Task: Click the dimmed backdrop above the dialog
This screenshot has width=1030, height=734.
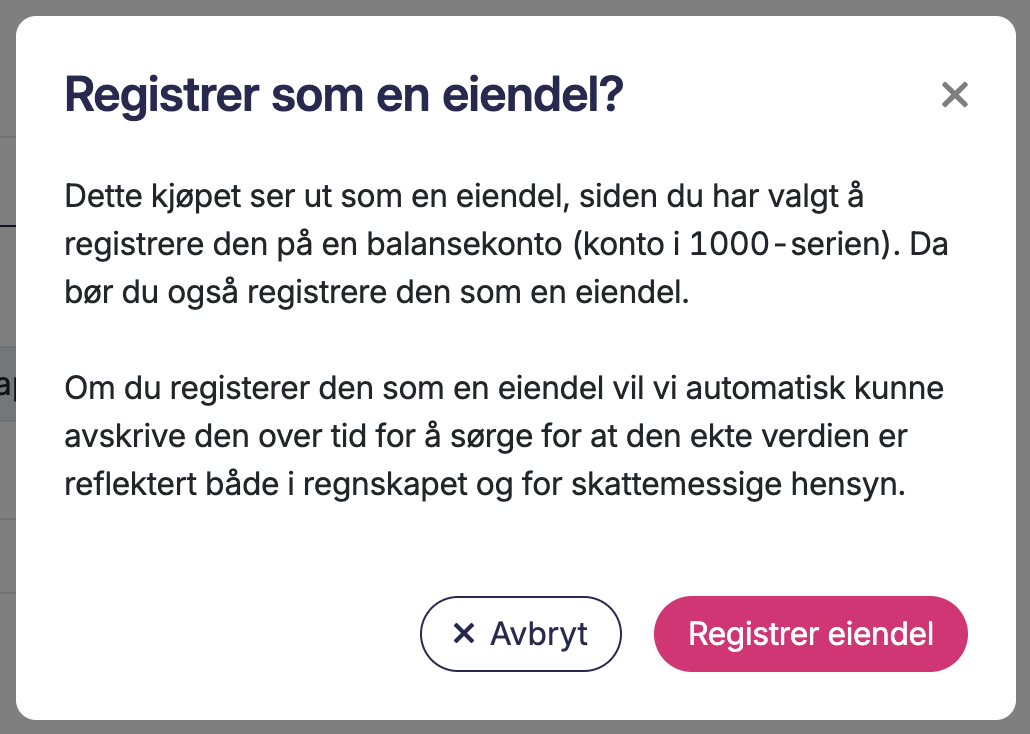Action: [x=515, y=7]
